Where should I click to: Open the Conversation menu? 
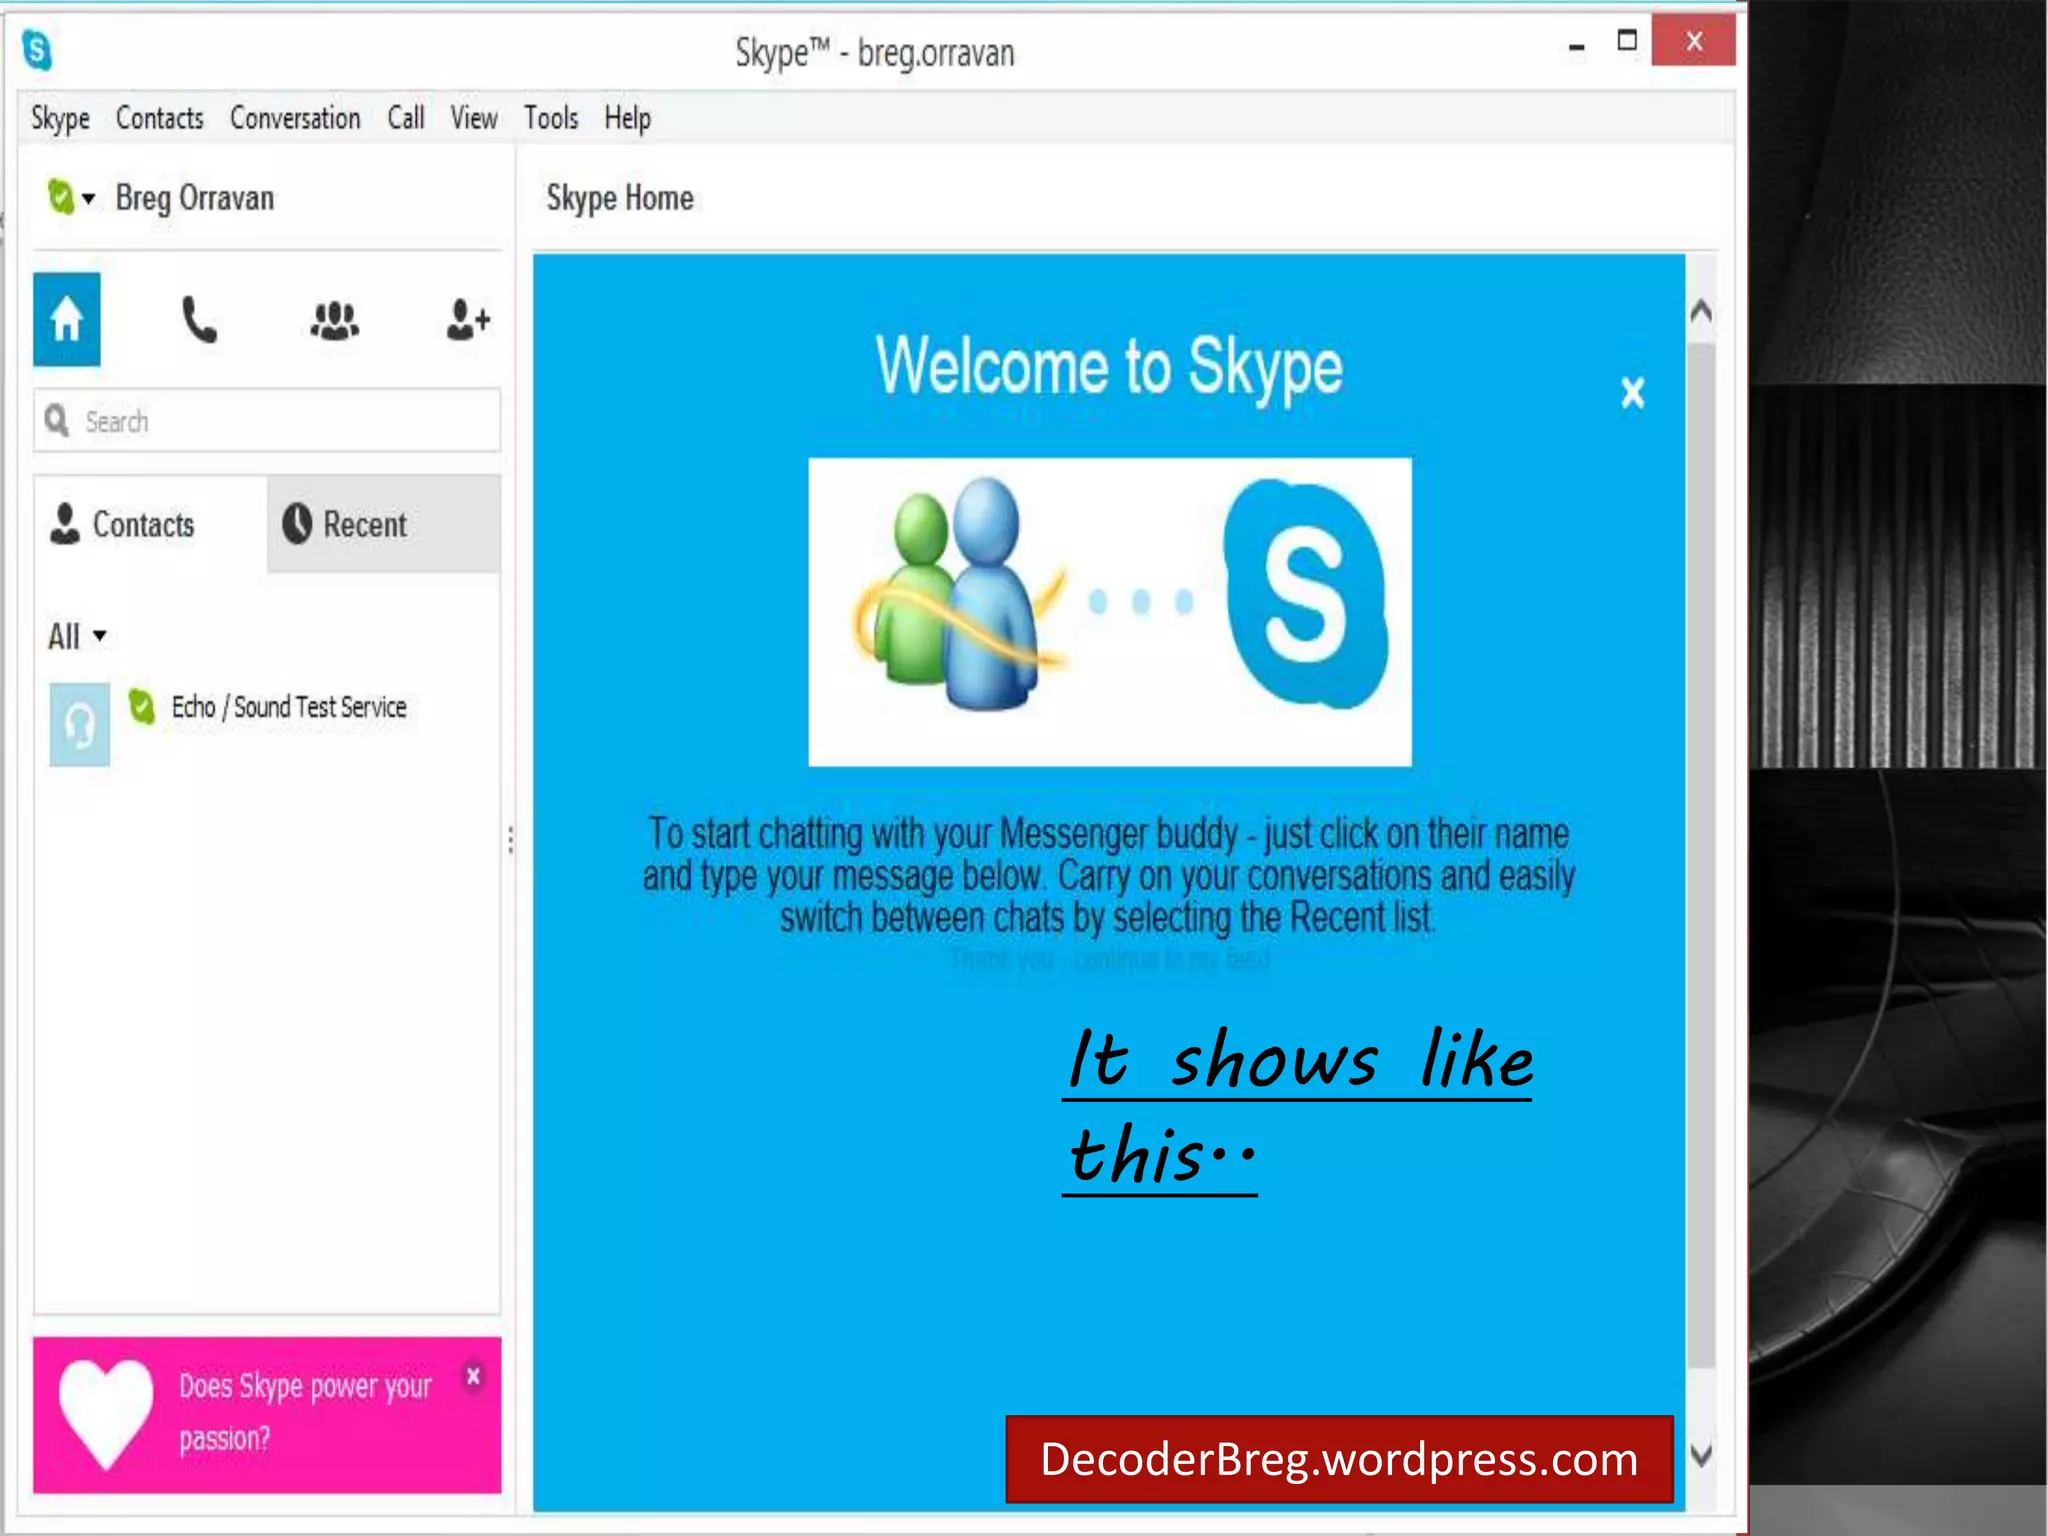(x=295, y=118)
